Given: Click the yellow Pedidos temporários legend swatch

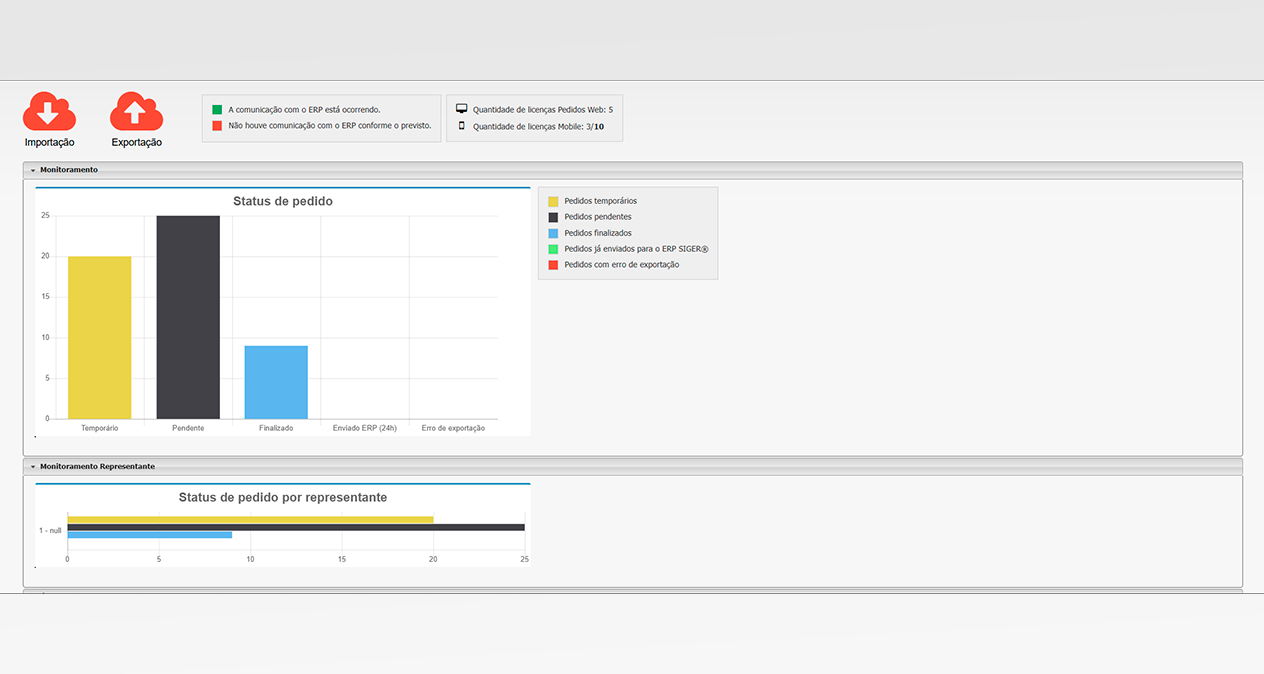Looking at the screenshot, I should [553, 201].
